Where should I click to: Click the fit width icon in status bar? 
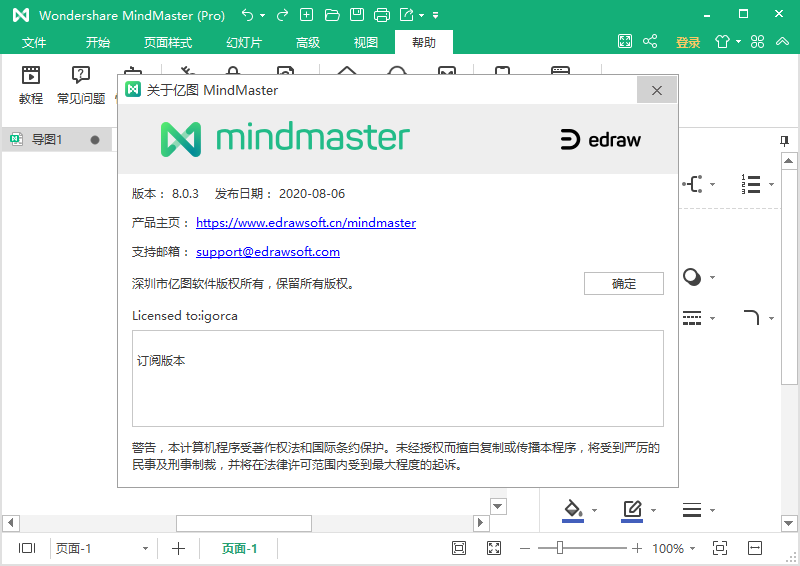[755, 548]
